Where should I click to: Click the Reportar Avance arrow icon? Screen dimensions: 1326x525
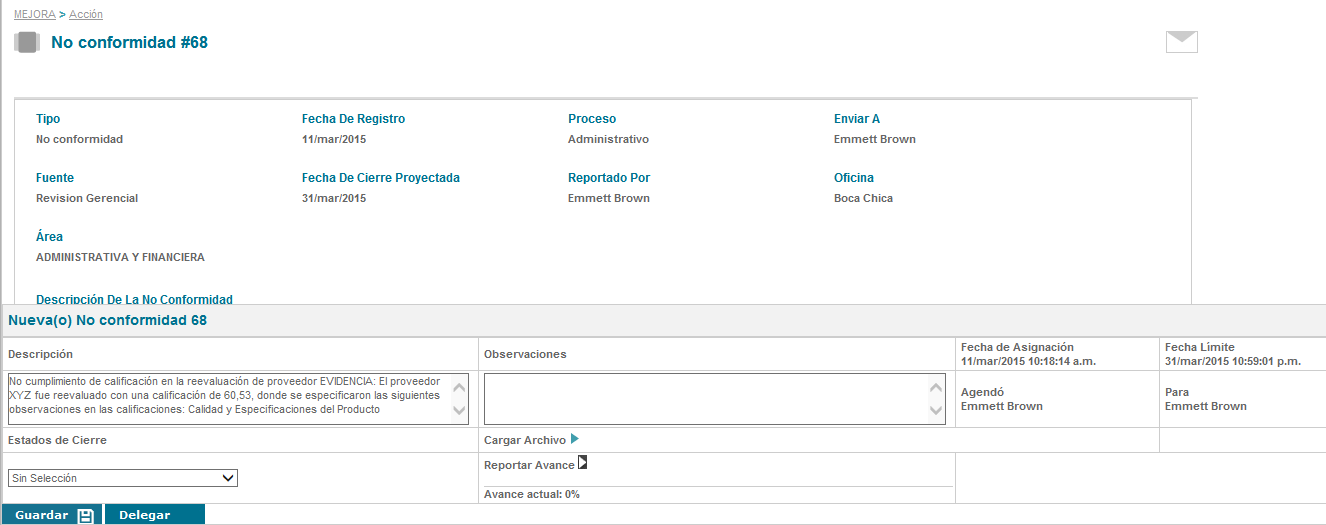pos(583,463)
